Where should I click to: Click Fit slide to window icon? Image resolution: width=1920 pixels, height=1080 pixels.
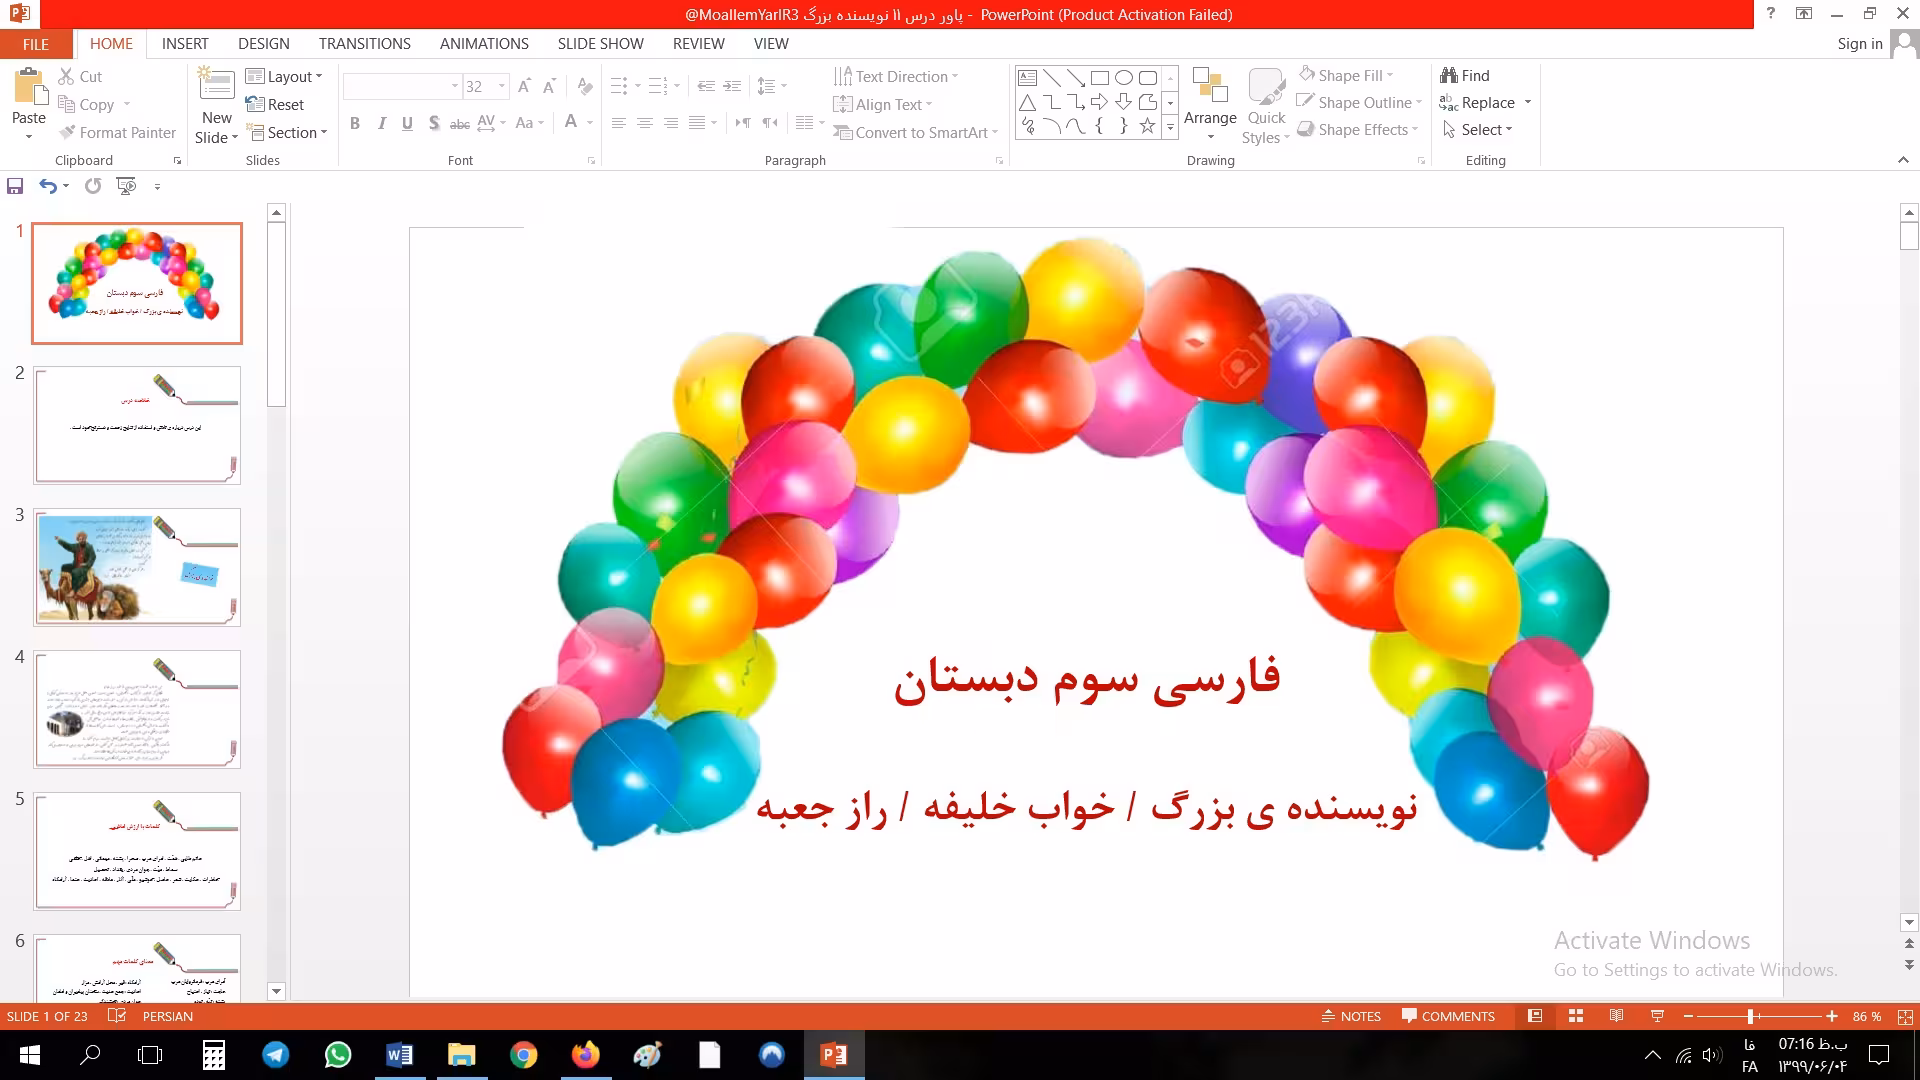[1905, 1016]
